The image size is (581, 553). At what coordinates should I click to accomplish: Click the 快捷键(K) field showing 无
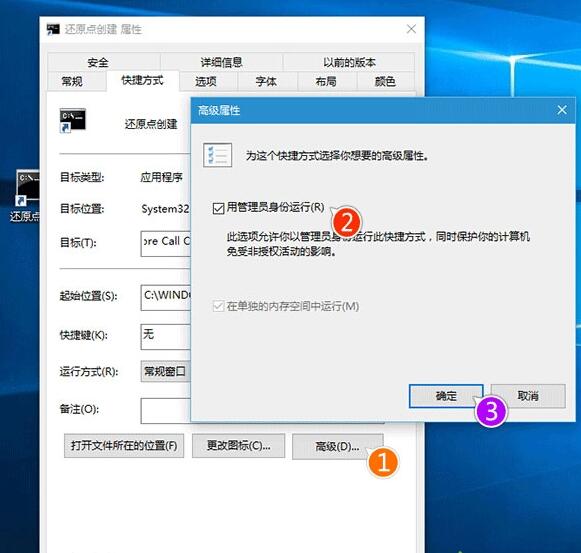pos(166,337)
